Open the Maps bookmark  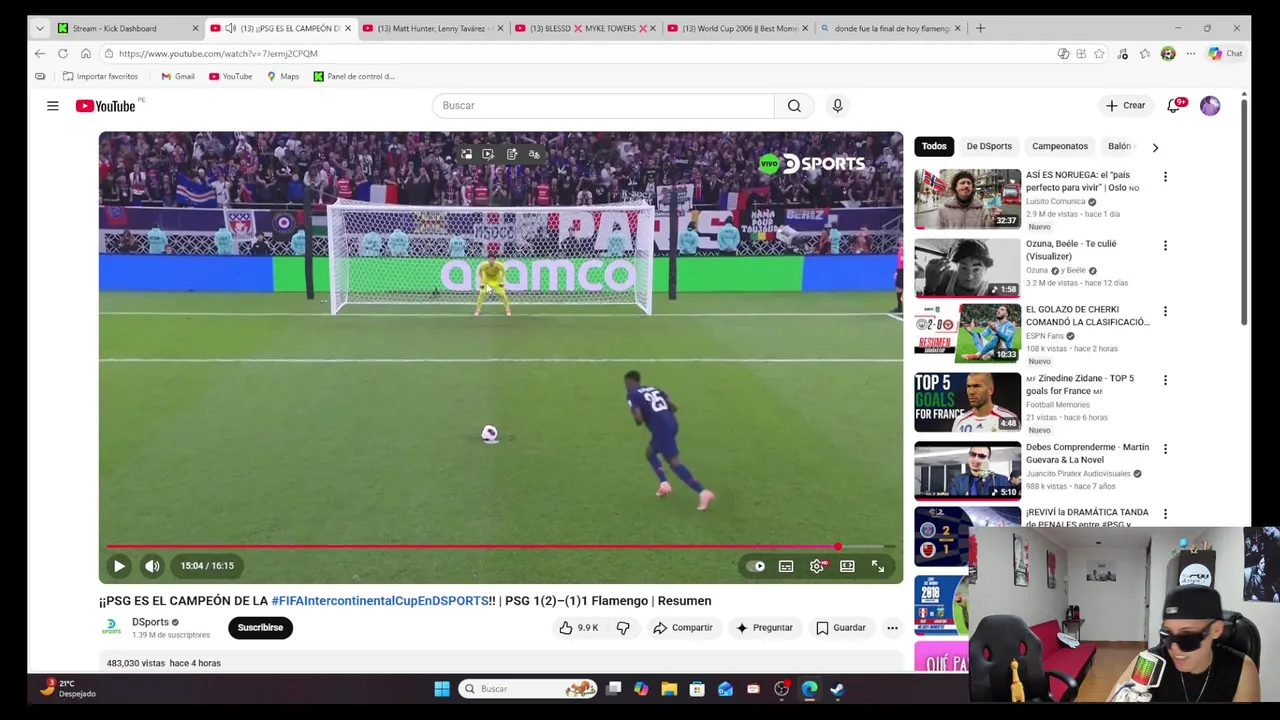coord(283,76)
